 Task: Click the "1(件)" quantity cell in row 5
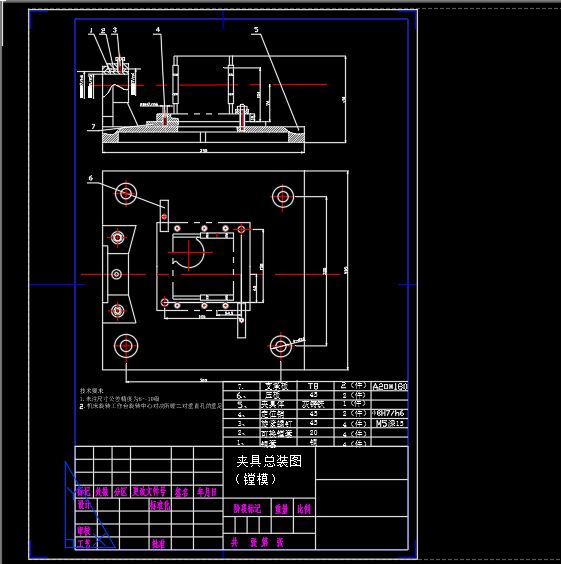click(x=354, y=404)
